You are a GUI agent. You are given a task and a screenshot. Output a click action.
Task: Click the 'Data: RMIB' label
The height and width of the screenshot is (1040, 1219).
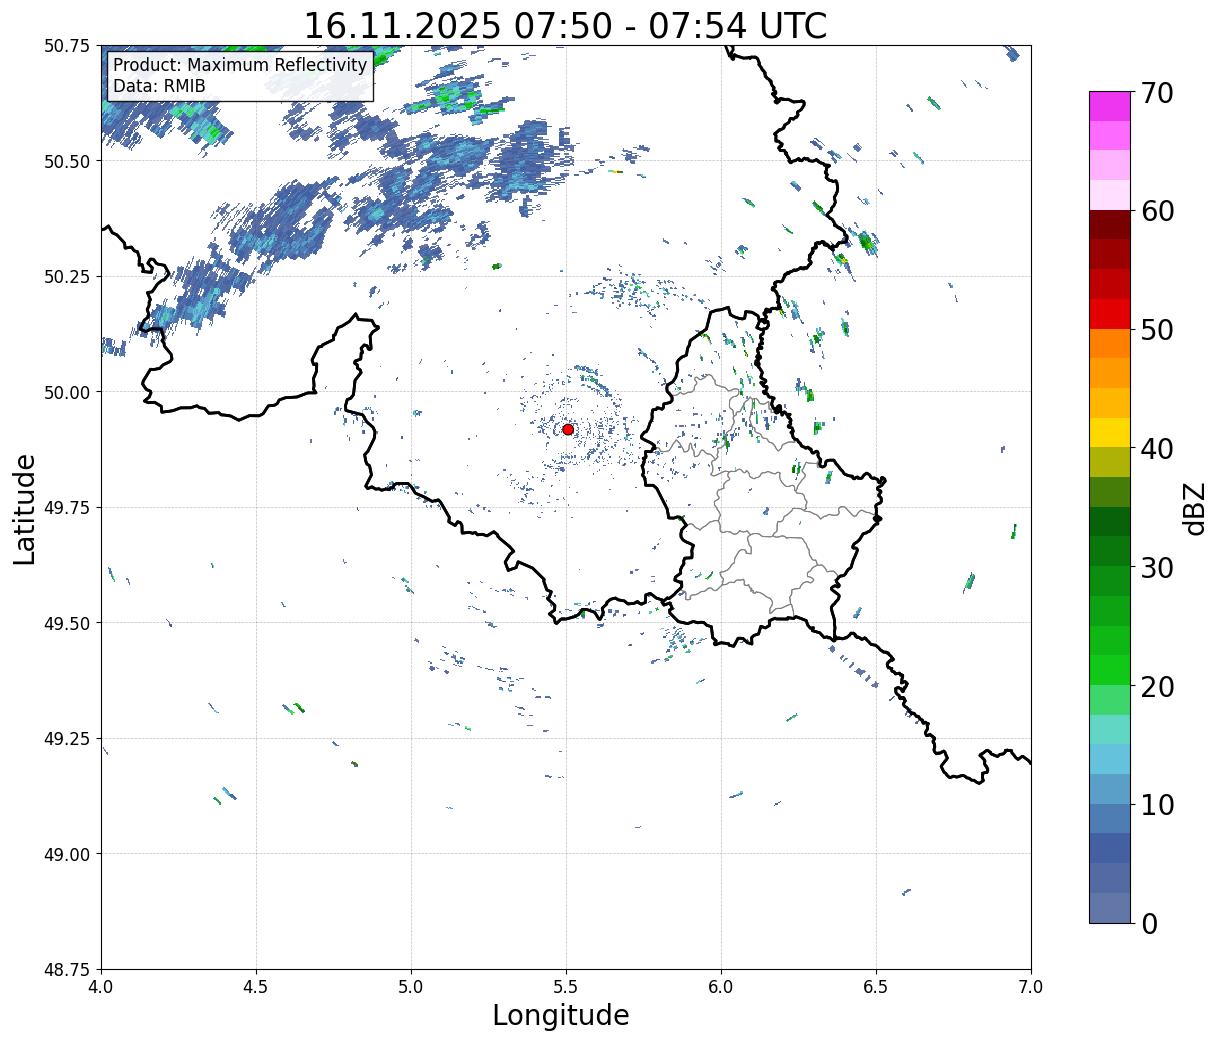(x=159, y=86)
